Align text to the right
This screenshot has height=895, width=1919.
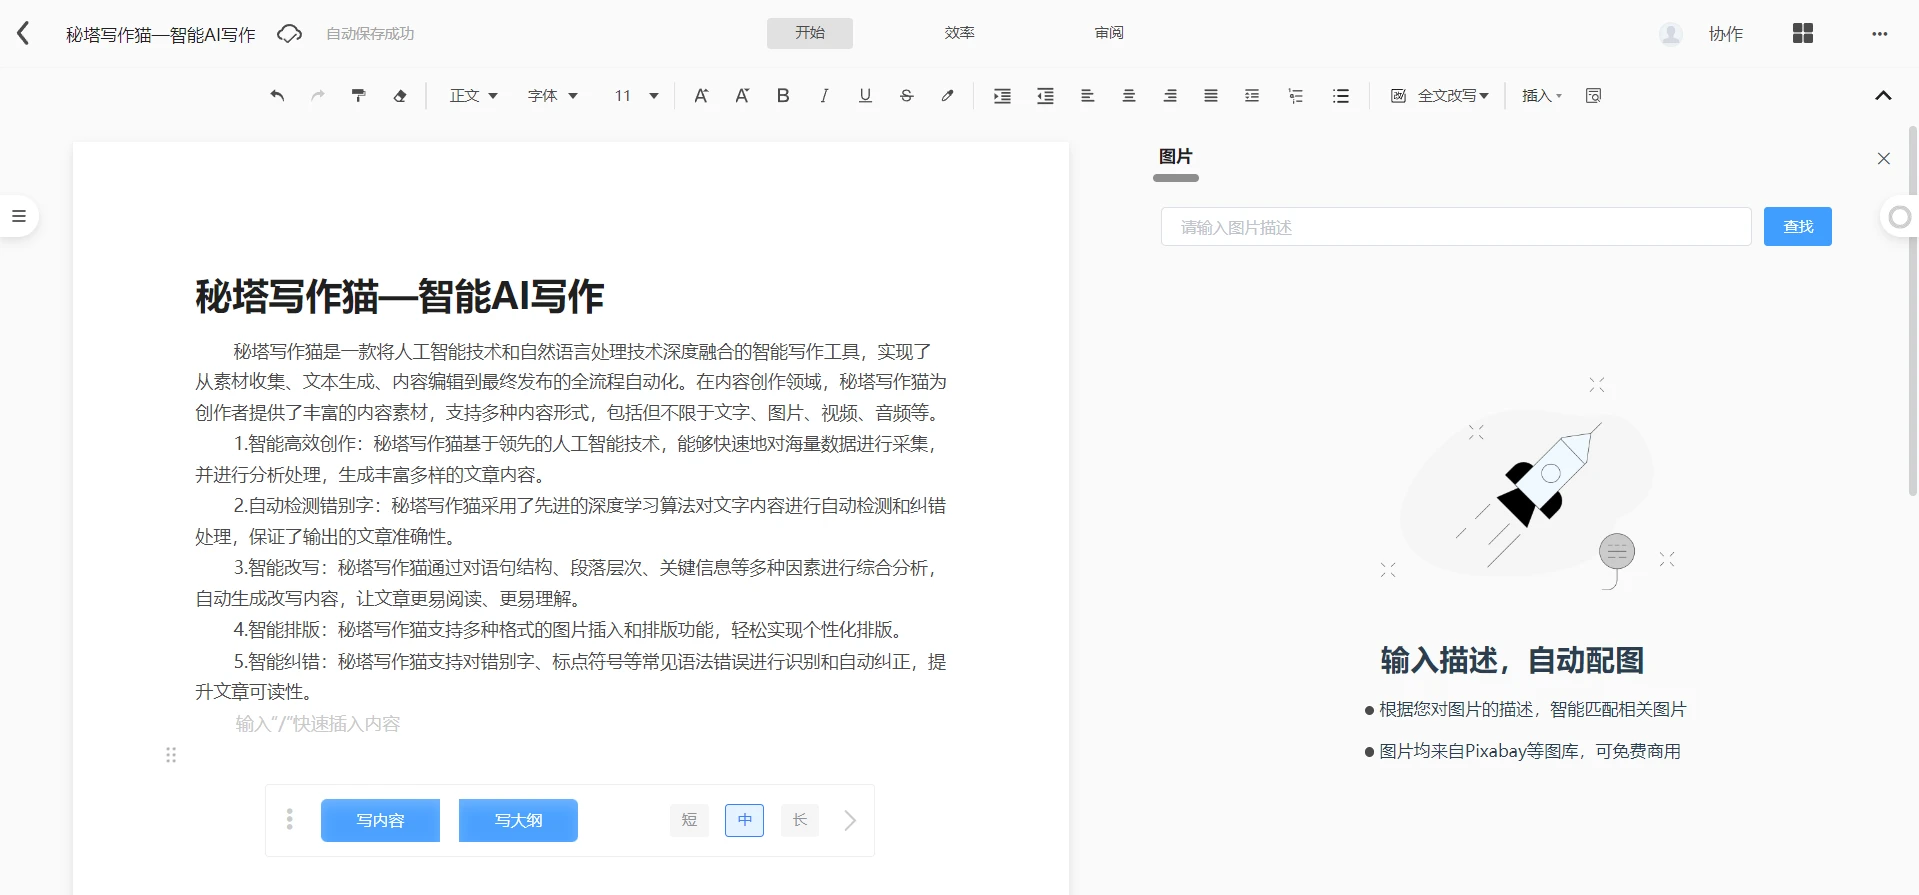pyautogui.click(x=1170, y=96)
